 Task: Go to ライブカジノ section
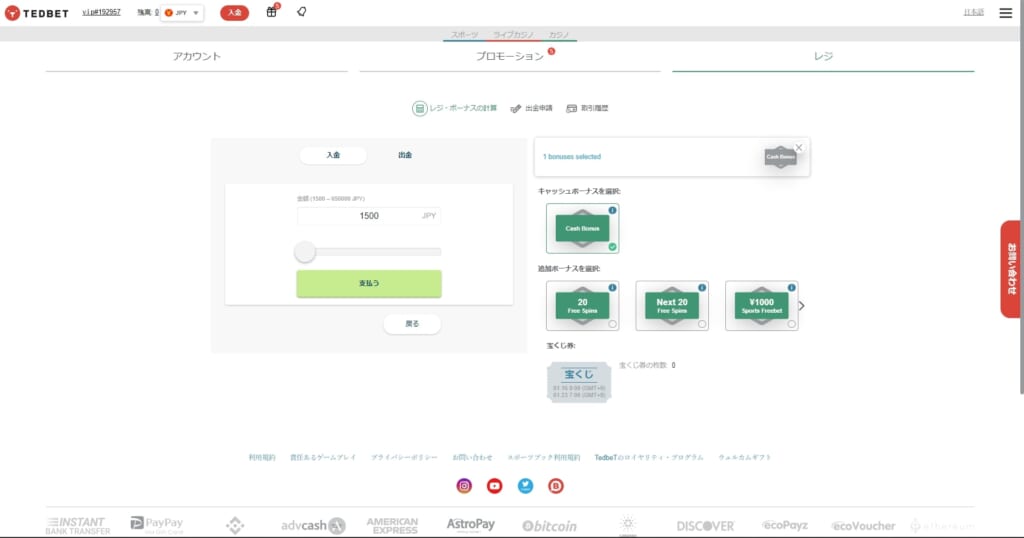513,35
